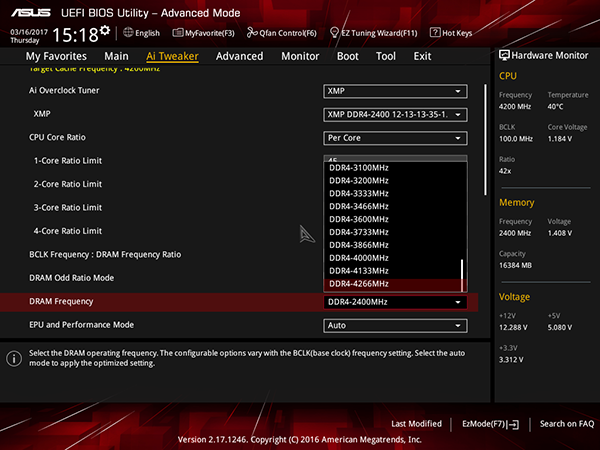Click the globe language icon
The image size is (600, 450).
coord(128,33)
